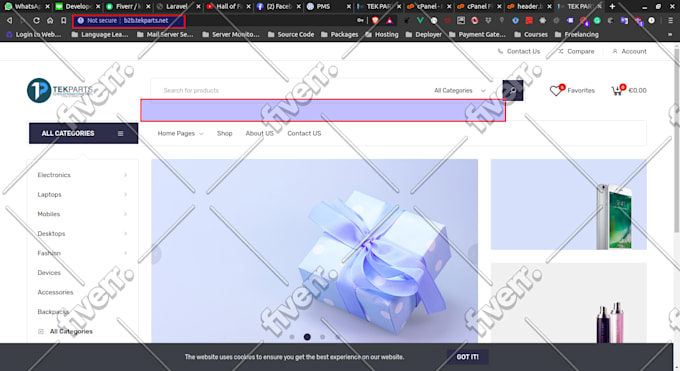The height and width of the screenshot is (371, 680).
Task: Go back with the browser back arrow
Action: click(10, 20)
